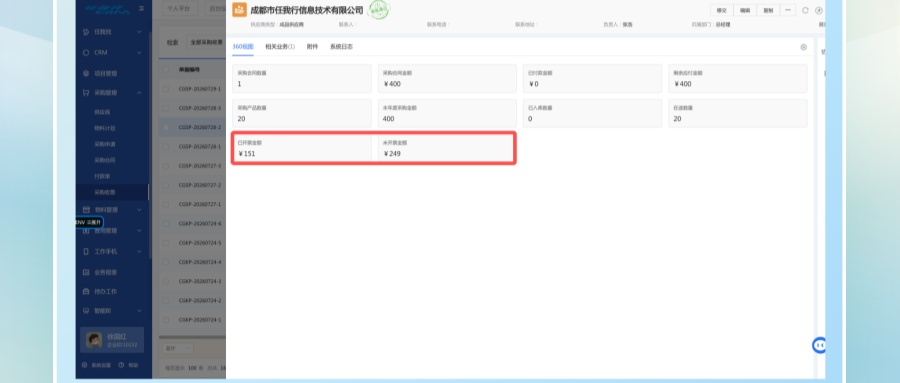Tick the checkbox for CGSP-20260729-1
Screen dimensions: 900x383
(166, 89)
